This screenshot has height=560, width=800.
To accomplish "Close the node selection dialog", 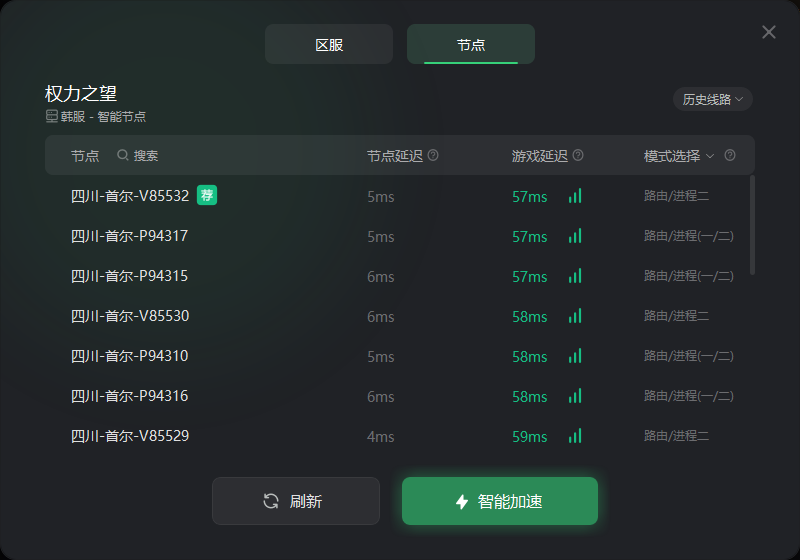I will coord(769,32).
